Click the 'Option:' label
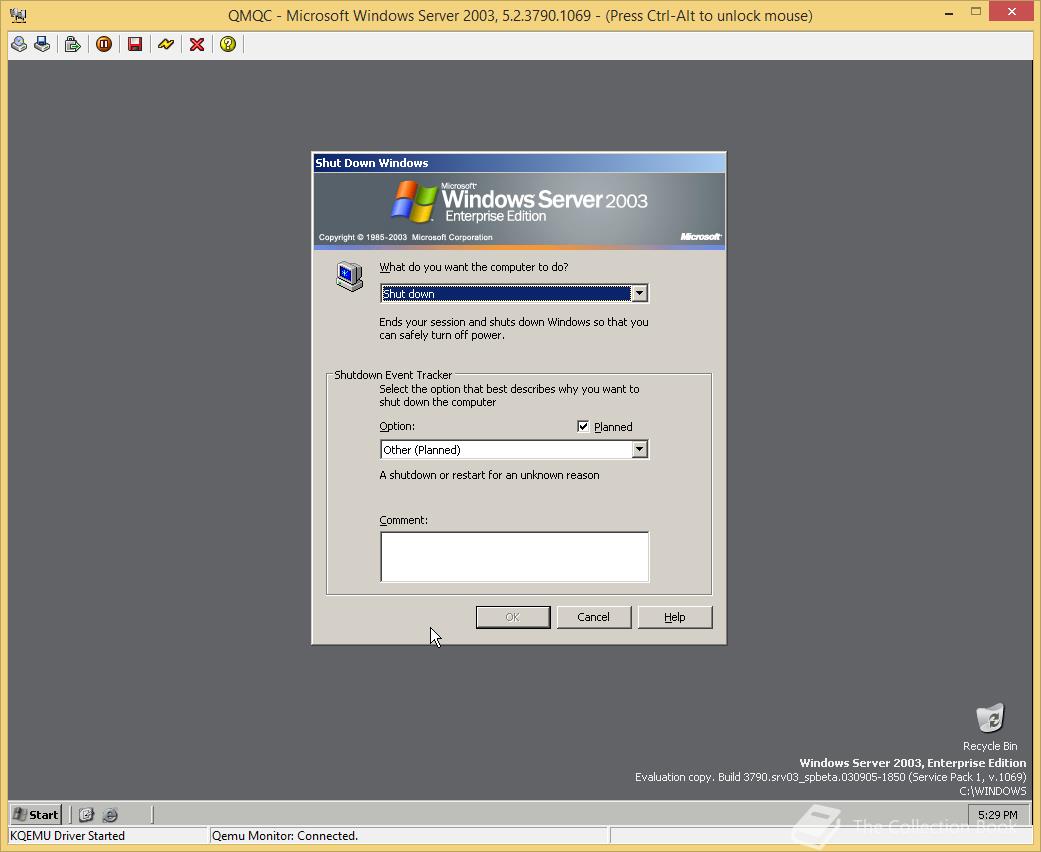 point(397,426)
